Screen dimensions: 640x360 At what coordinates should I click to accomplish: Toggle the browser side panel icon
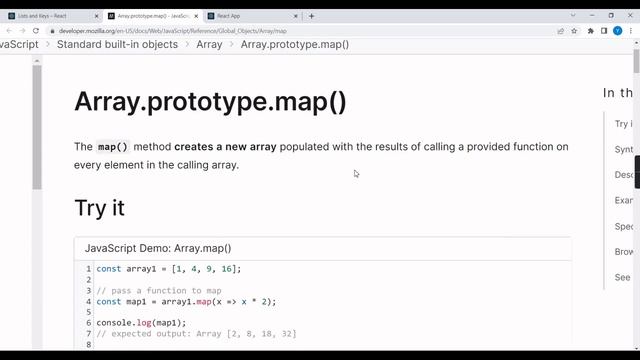pyautogui.click(x=604, y=31)
